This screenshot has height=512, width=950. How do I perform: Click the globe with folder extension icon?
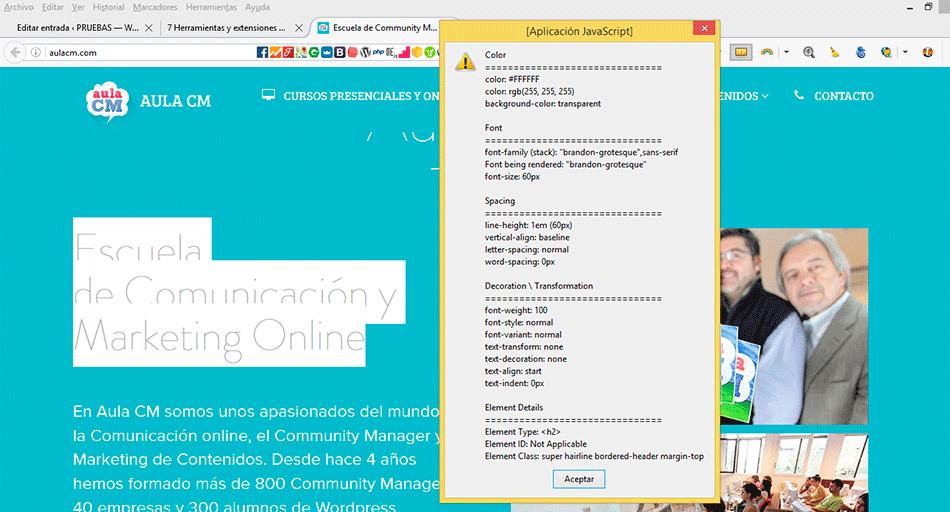click(886, 52)
